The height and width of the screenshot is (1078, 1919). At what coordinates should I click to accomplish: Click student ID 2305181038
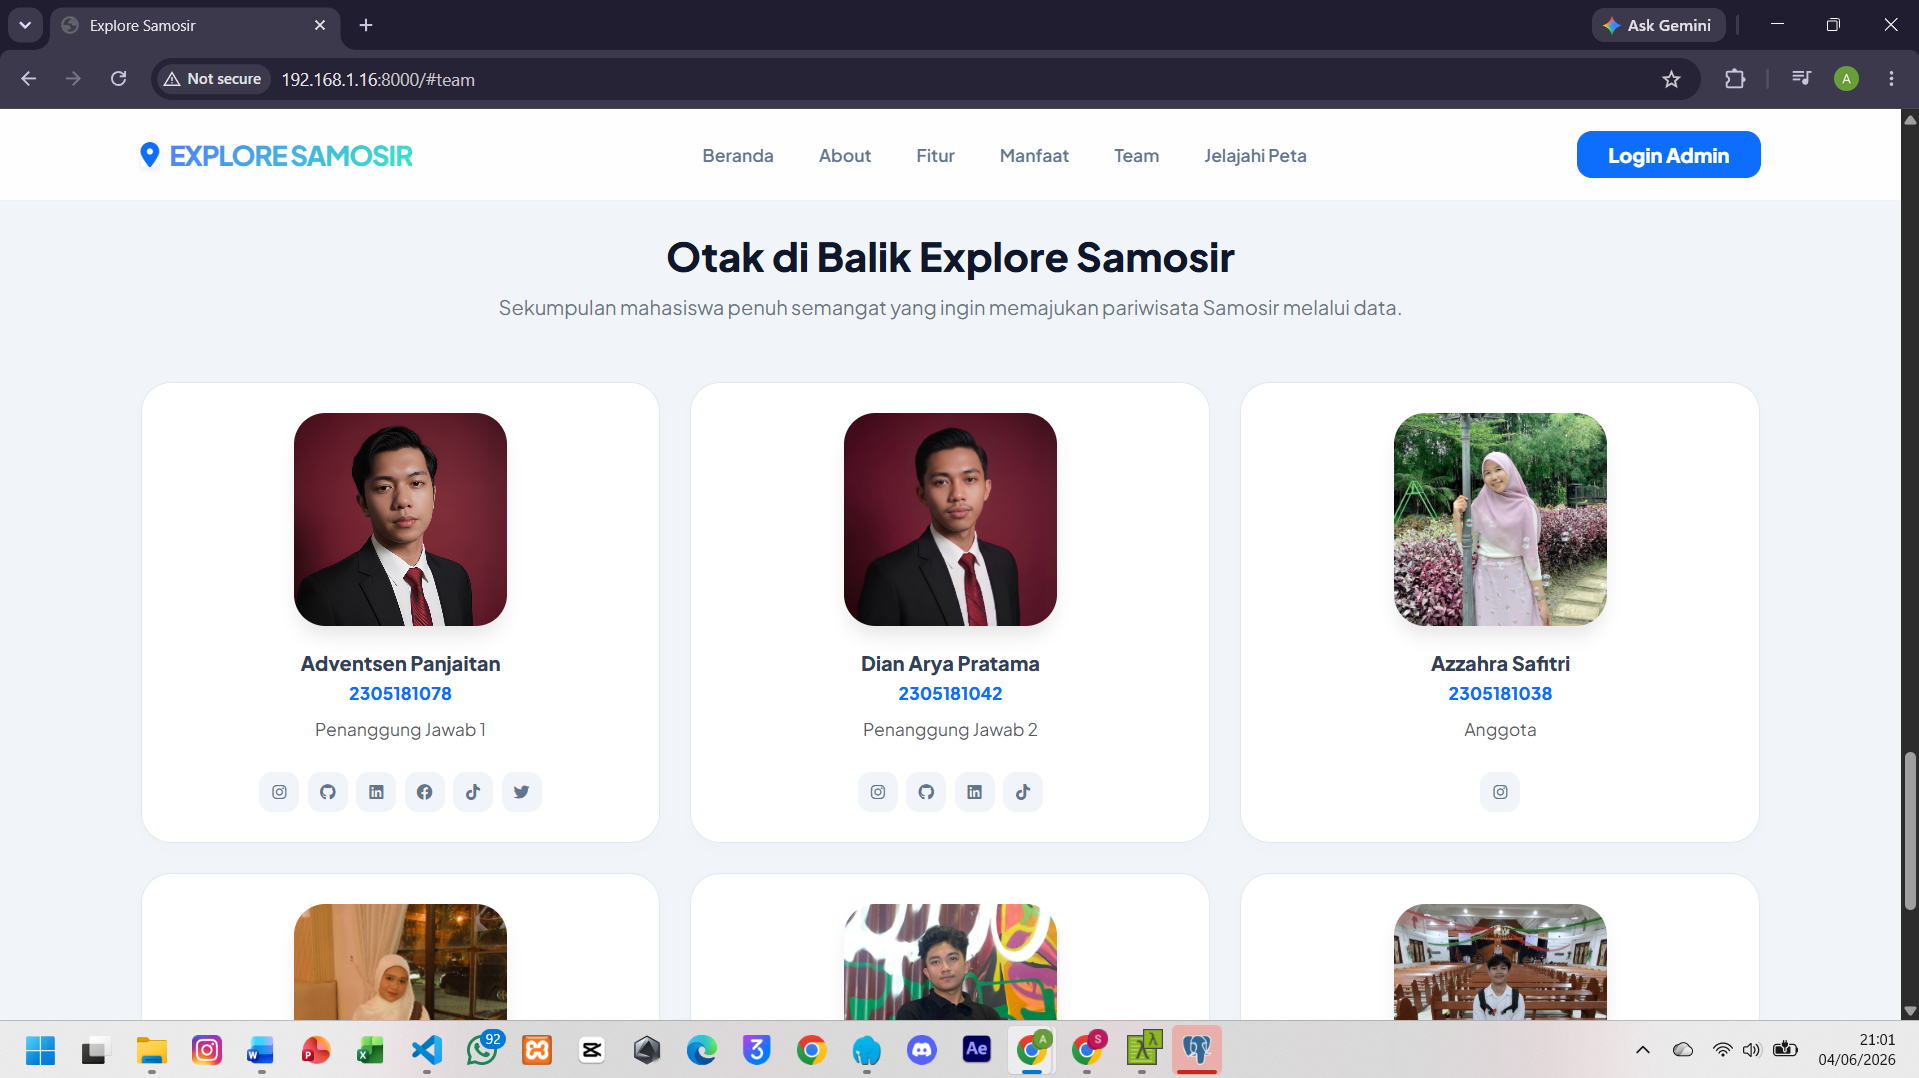(x=1500, y=693)
